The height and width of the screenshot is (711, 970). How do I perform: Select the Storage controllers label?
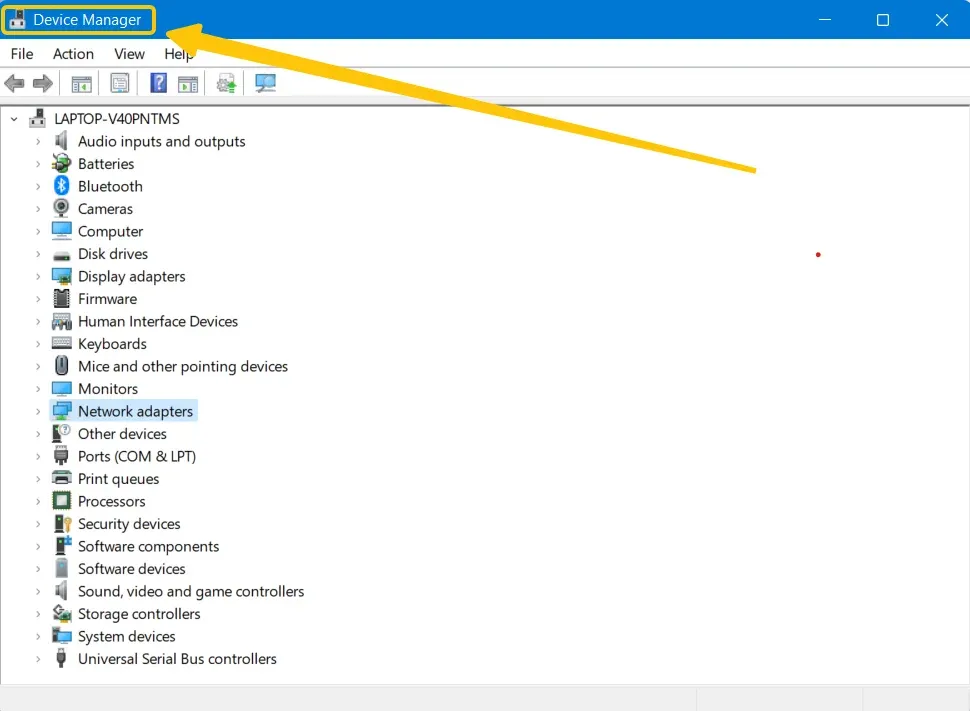[x=139, y=613]
